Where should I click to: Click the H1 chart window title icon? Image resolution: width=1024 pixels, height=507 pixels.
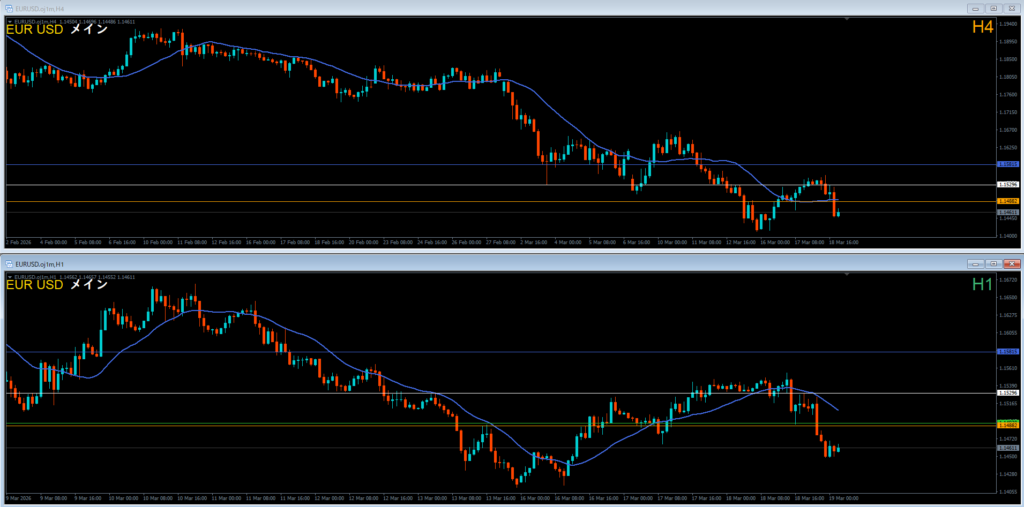[x=8, y=263]
